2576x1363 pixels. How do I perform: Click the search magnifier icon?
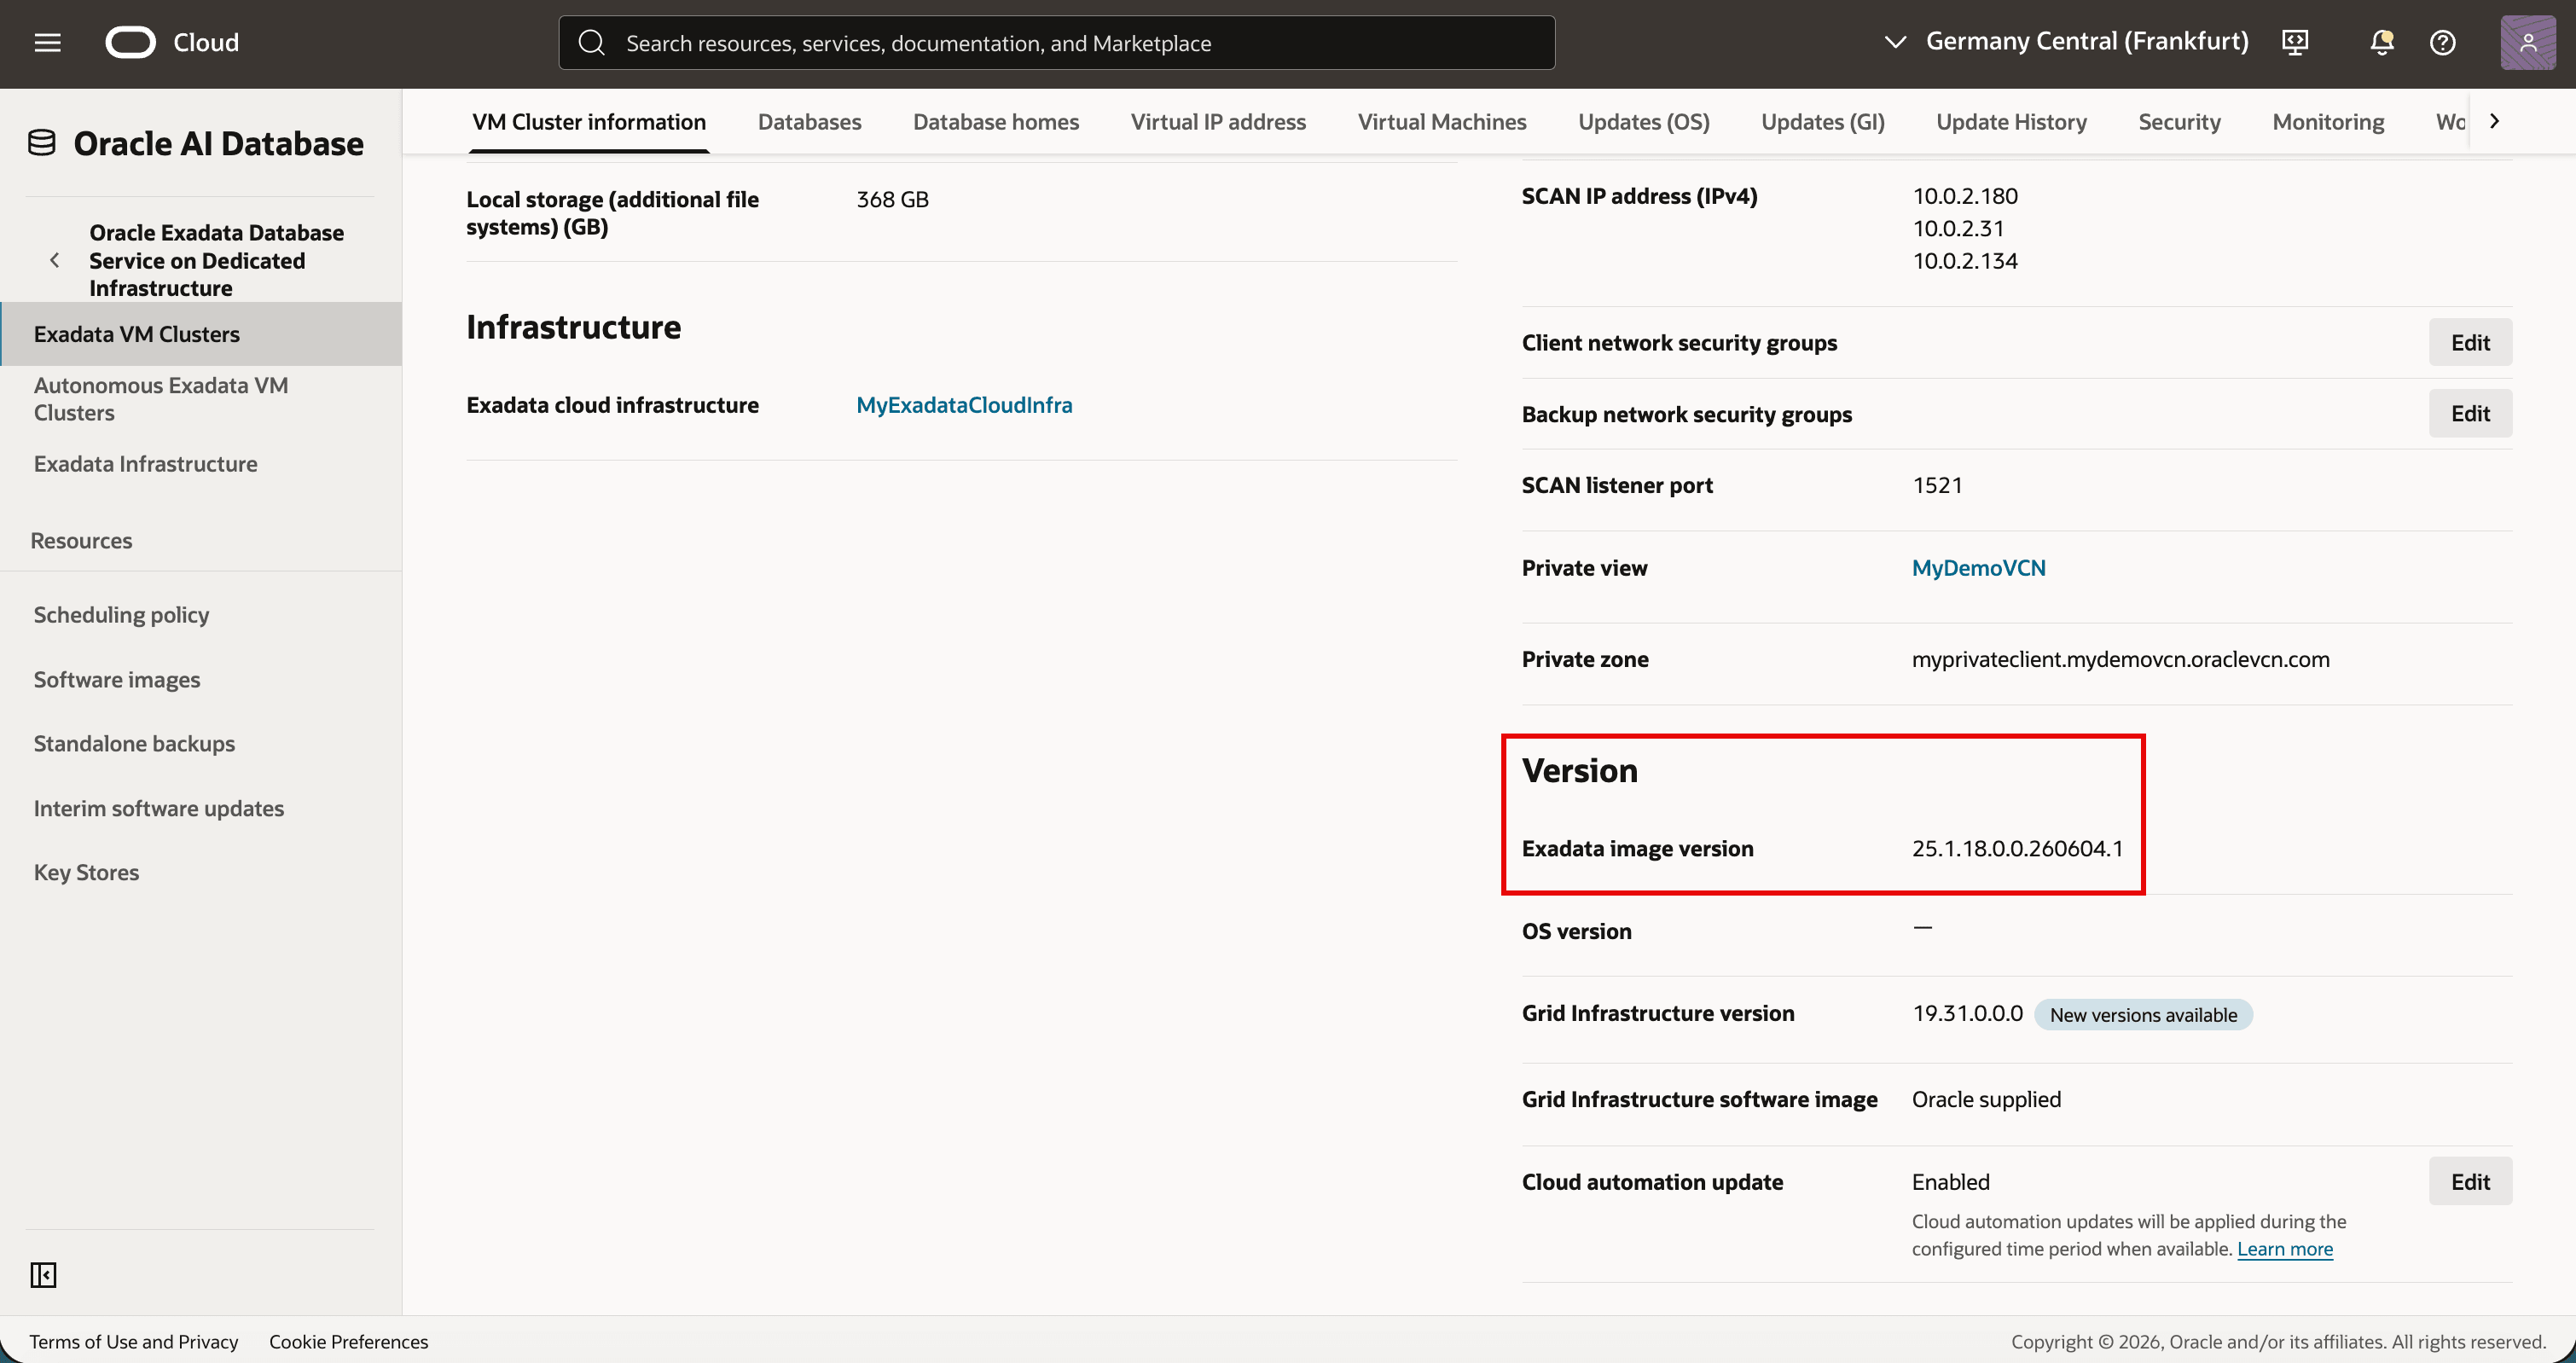(x=592, y=42)
